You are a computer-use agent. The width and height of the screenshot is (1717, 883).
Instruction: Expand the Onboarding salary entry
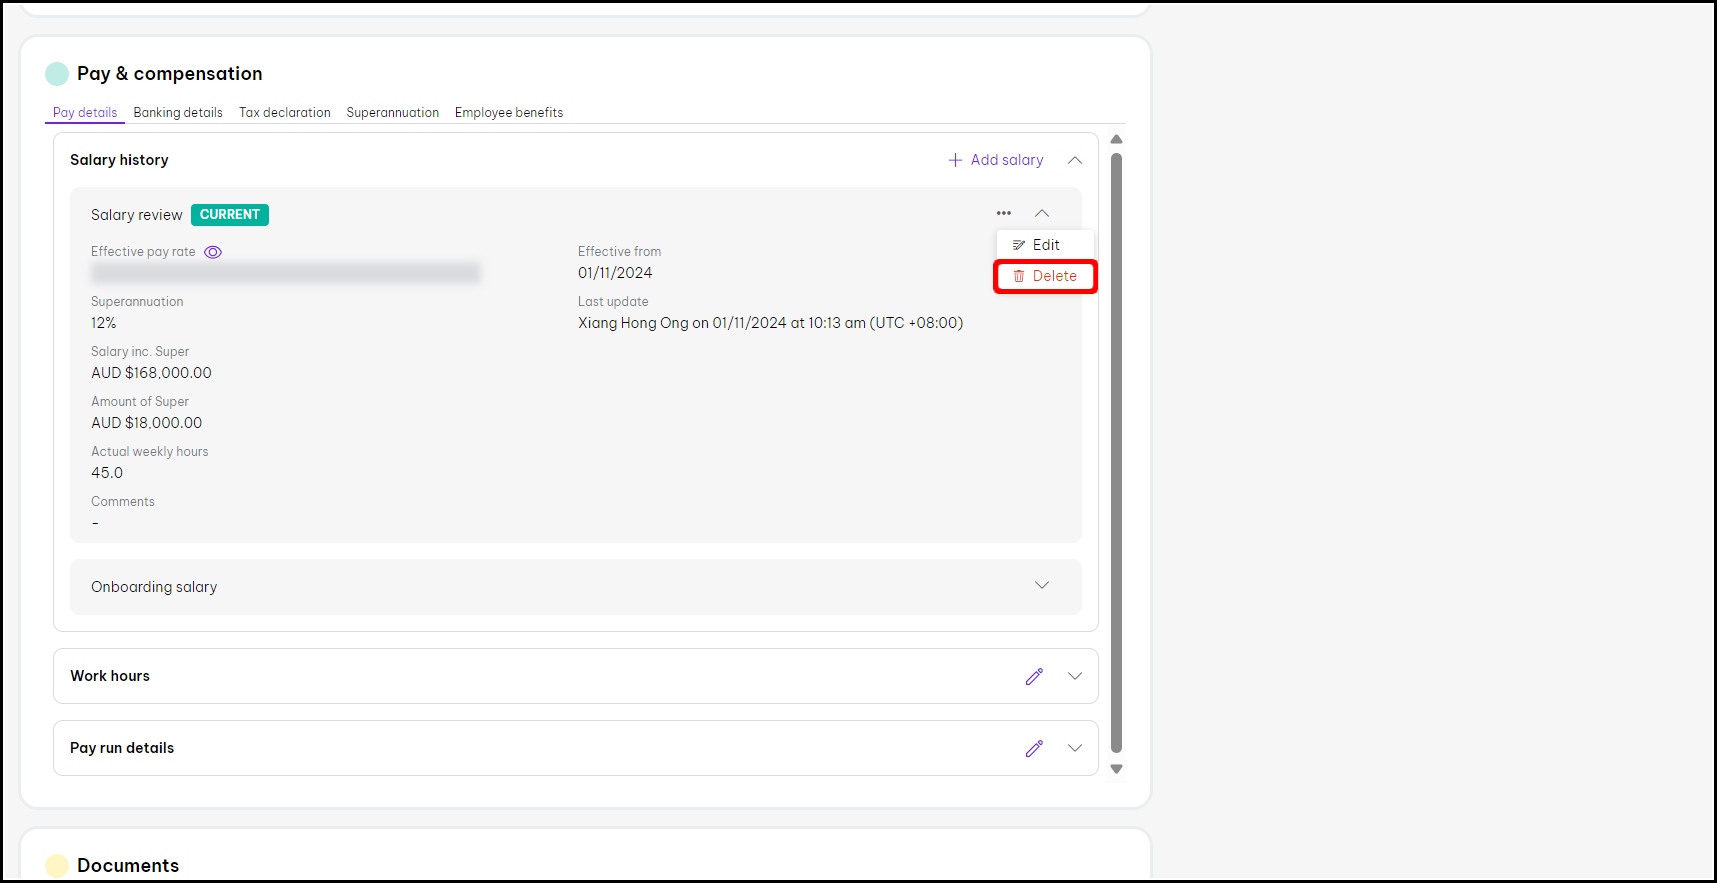pyautogui.click(x=1042, y=586)
